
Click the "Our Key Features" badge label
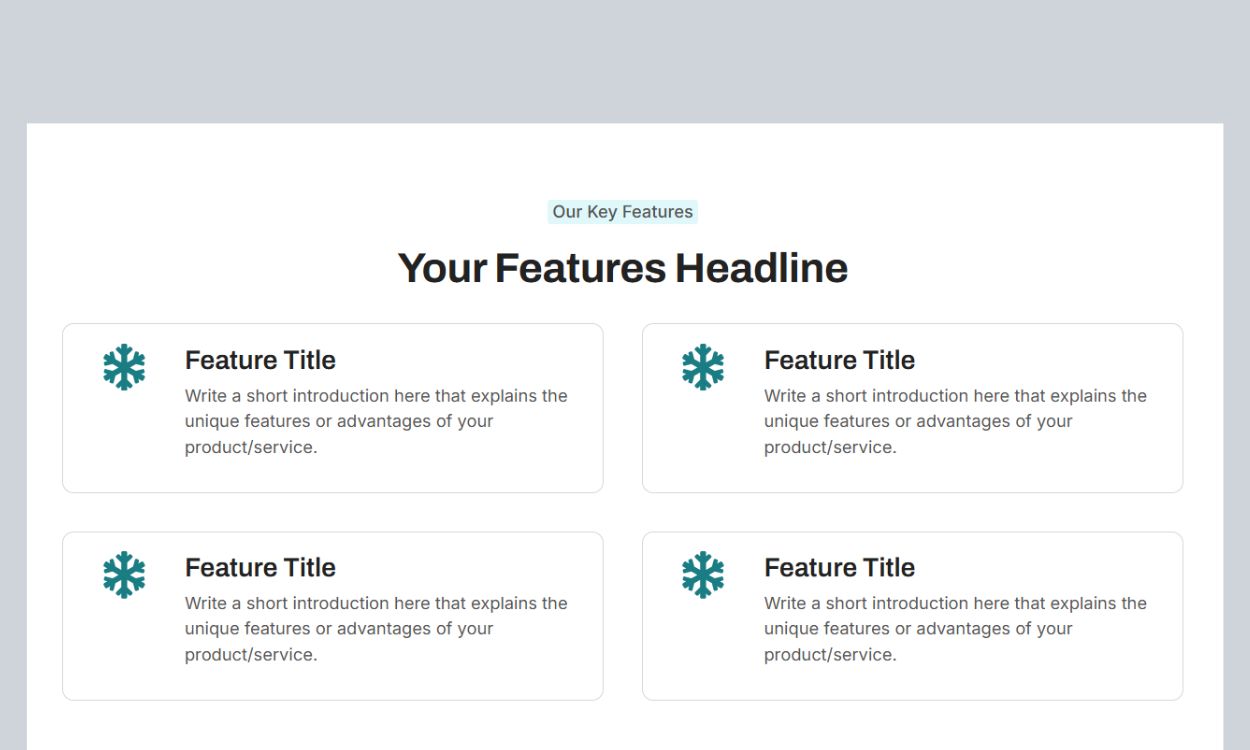pos(622,212)
